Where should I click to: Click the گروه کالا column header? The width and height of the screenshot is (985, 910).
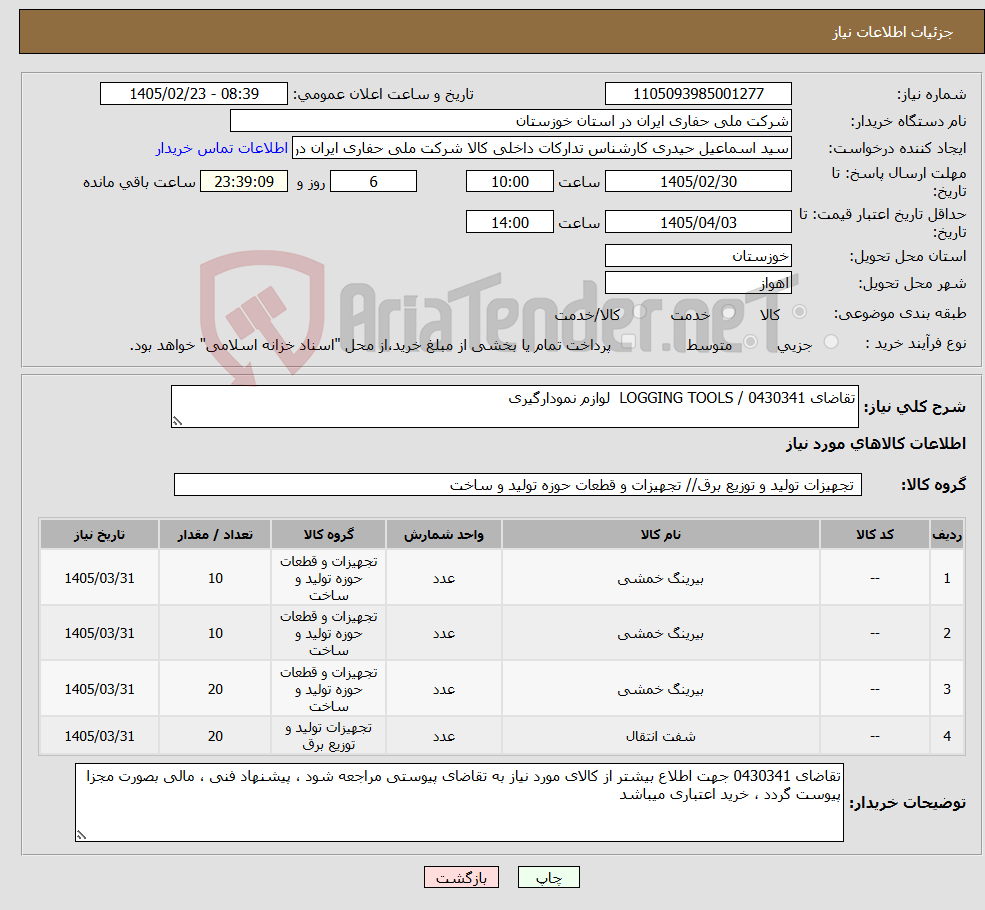click(x=329, y=534)
